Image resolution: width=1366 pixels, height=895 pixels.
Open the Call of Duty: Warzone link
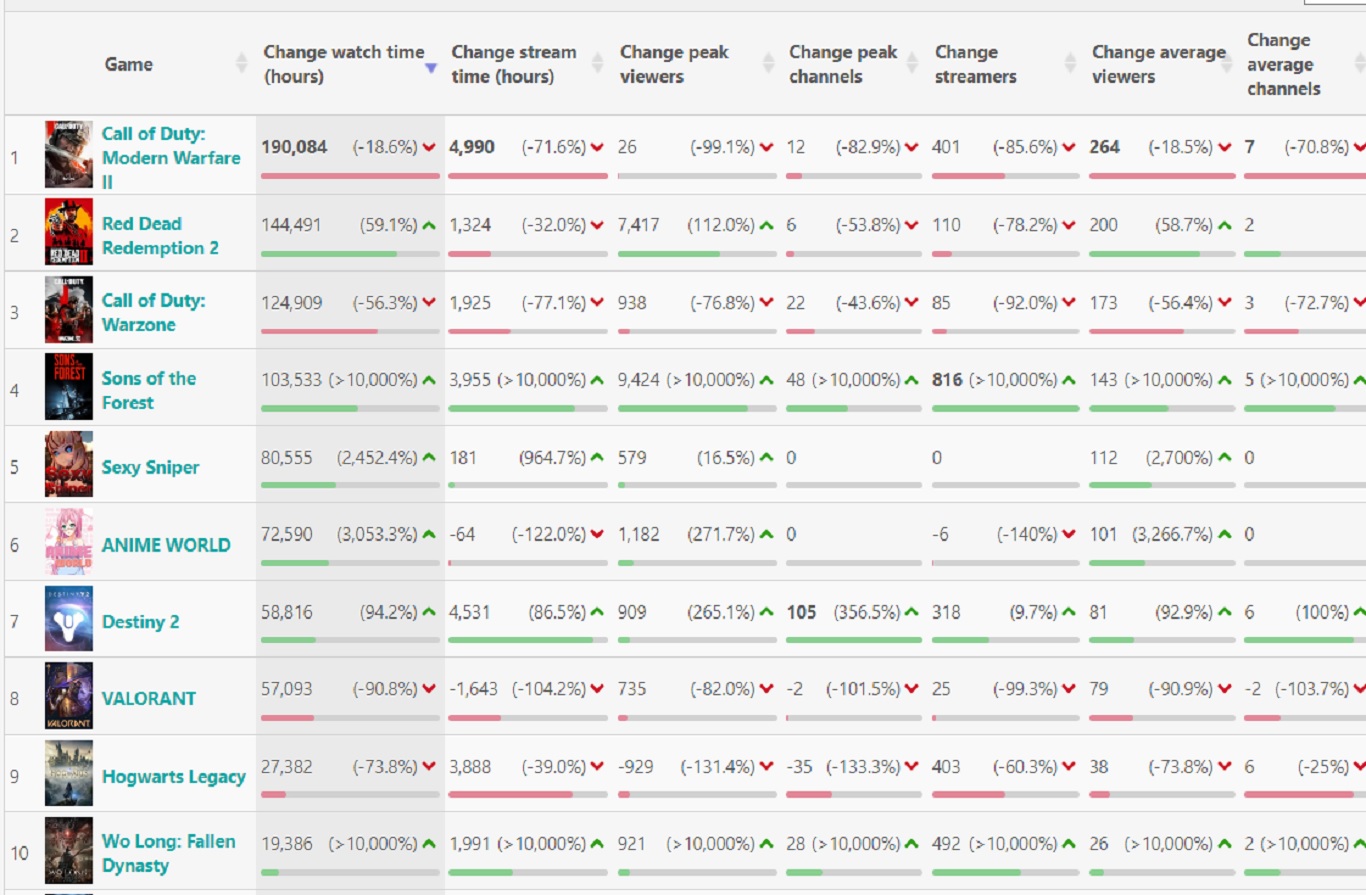[x=153, y=312]
